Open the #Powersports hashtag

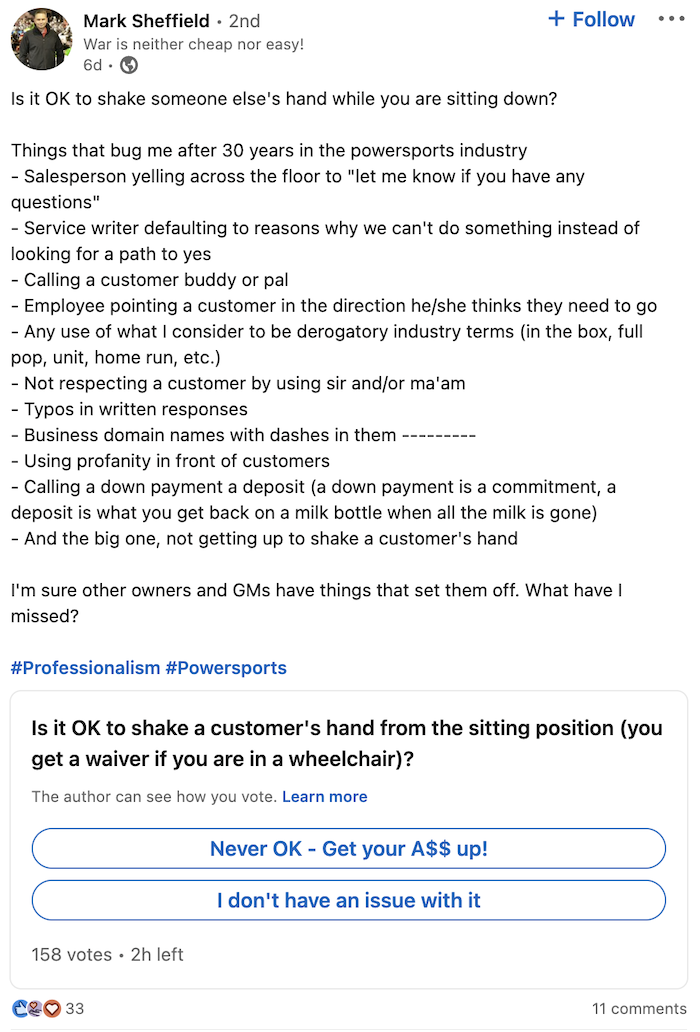(x=226, y=668)
